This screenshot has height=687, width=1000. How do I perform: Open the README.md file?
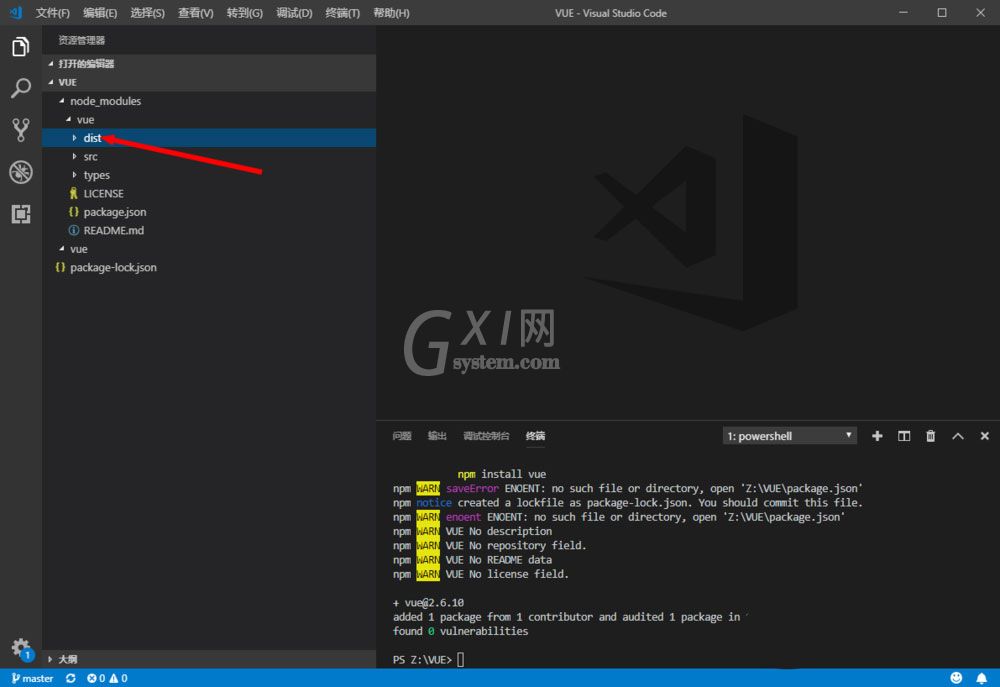pos(209,230)
